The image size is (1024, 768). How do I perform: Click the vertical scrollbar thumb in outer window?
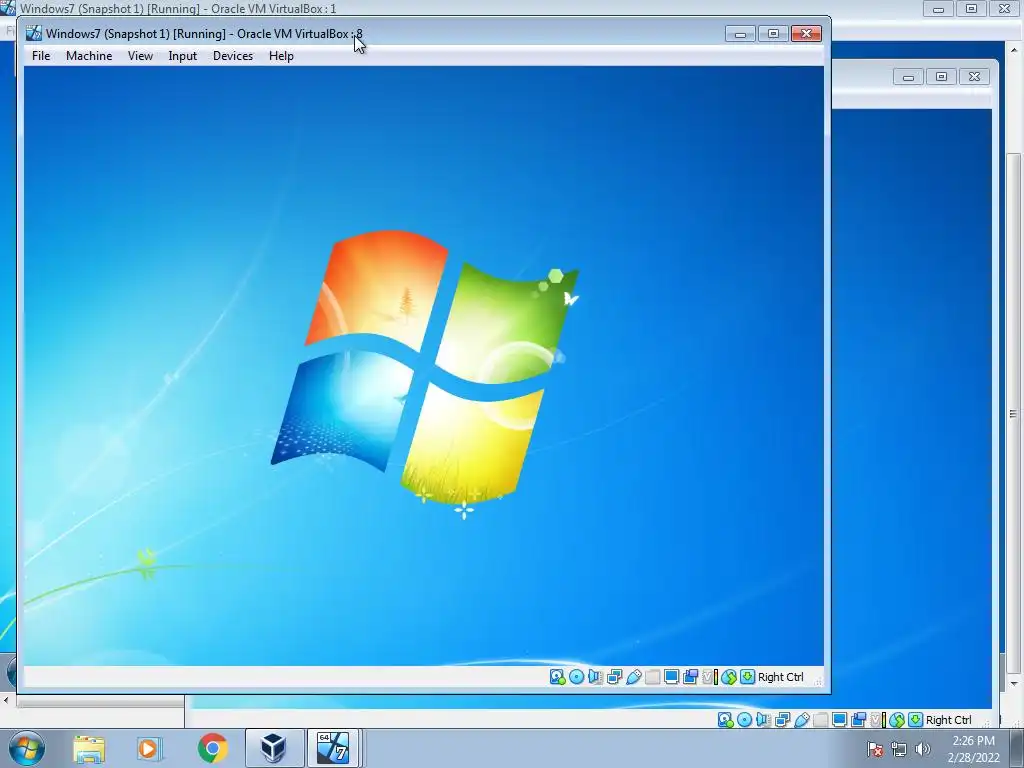1014,413
